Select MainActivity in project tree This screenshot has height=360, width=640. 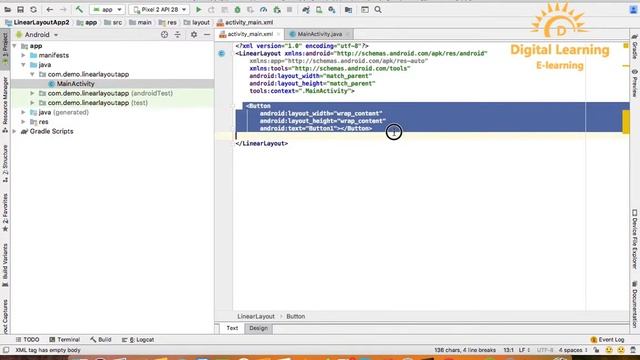[76, 84]
